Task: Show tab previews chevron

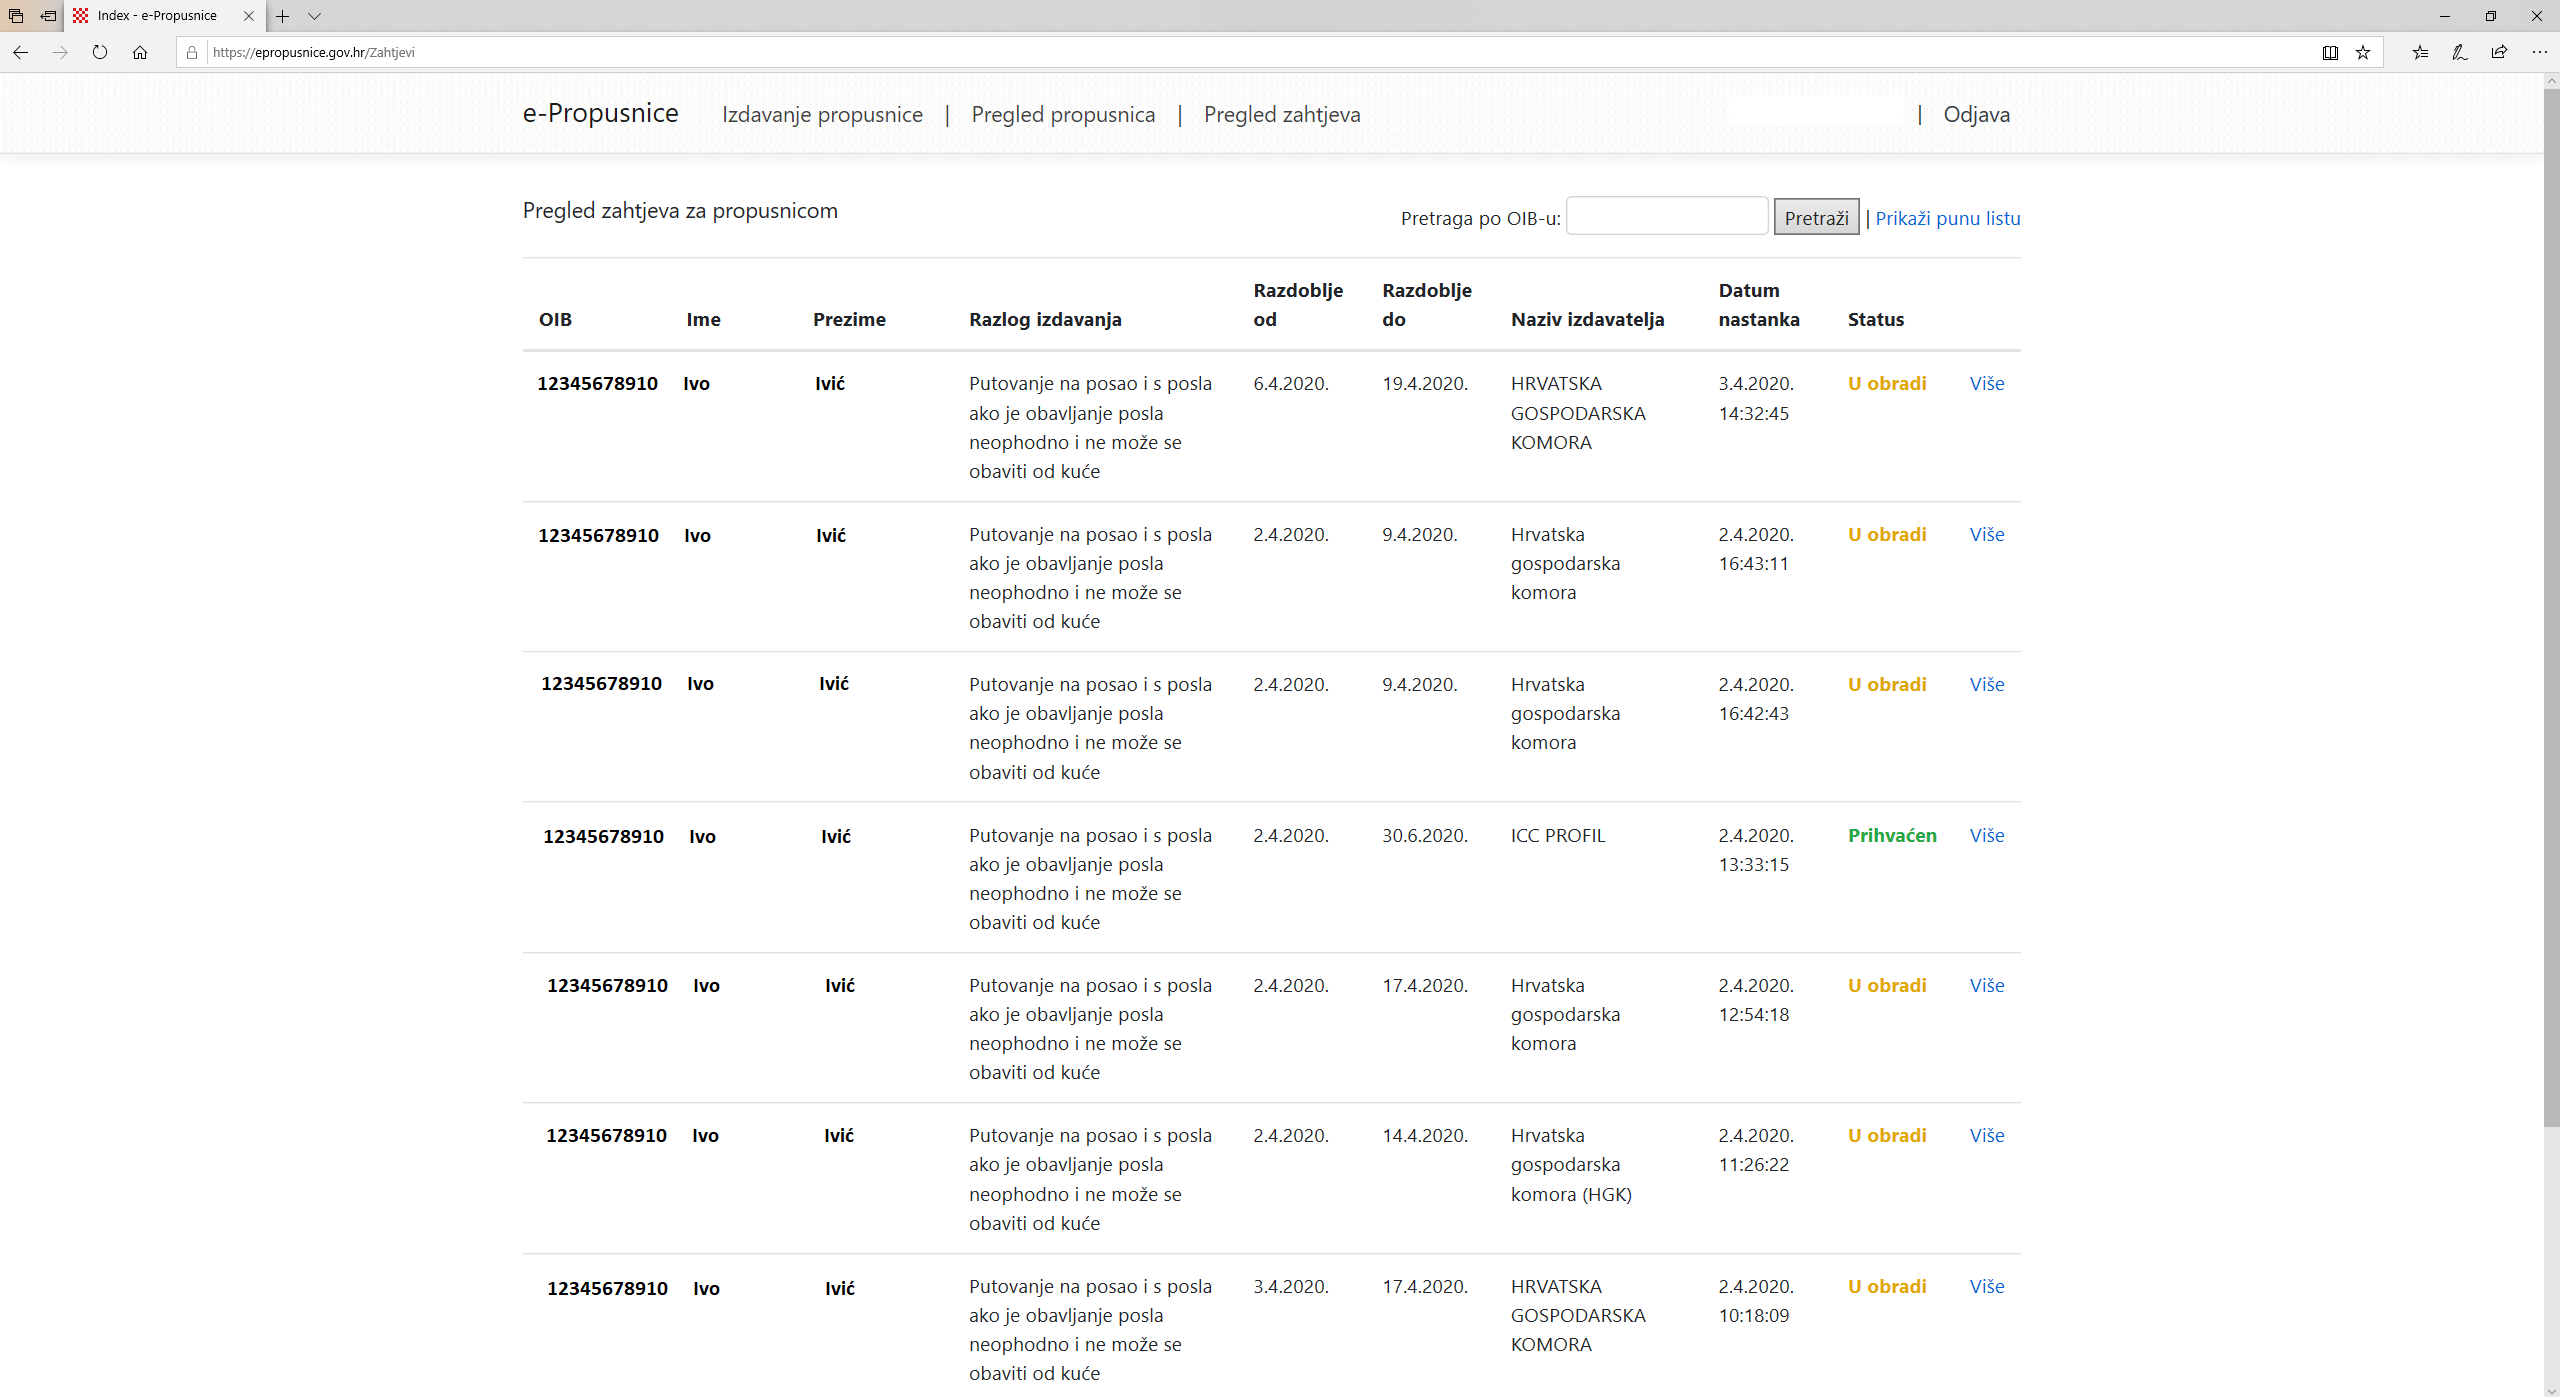Action: (x=314, y=16)
